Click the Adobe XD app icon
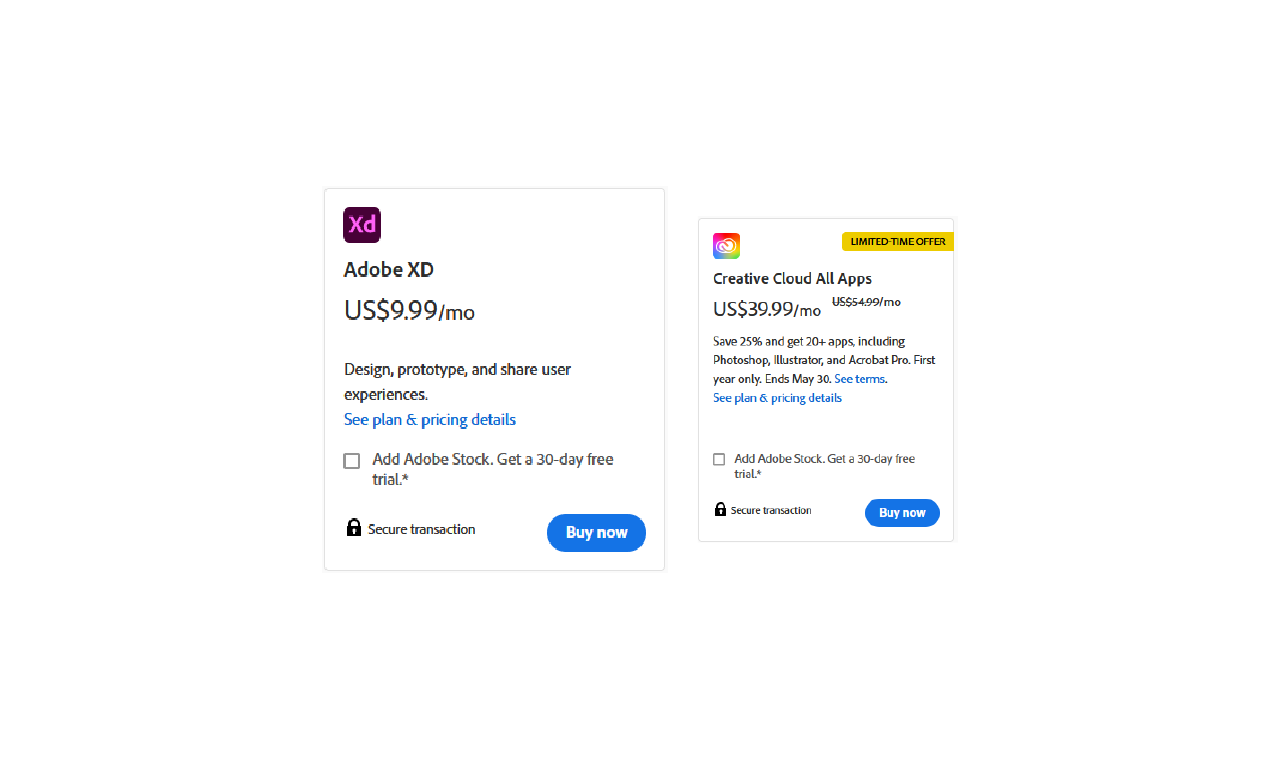 click(x=362, y=225)
